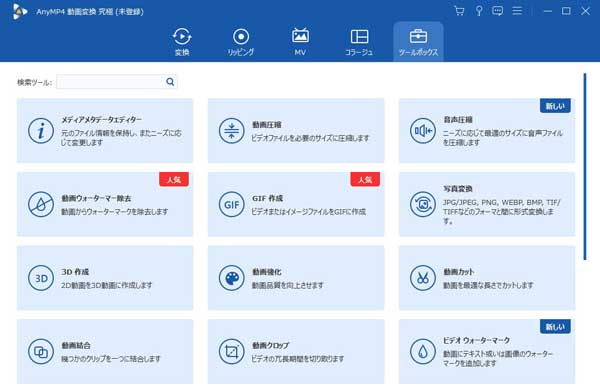Image resolution: width=600 pixels, height=388 pixels.
Task: Click the 動画強化 palette icon
Action: pyautogui.click(x=232, y=278)
